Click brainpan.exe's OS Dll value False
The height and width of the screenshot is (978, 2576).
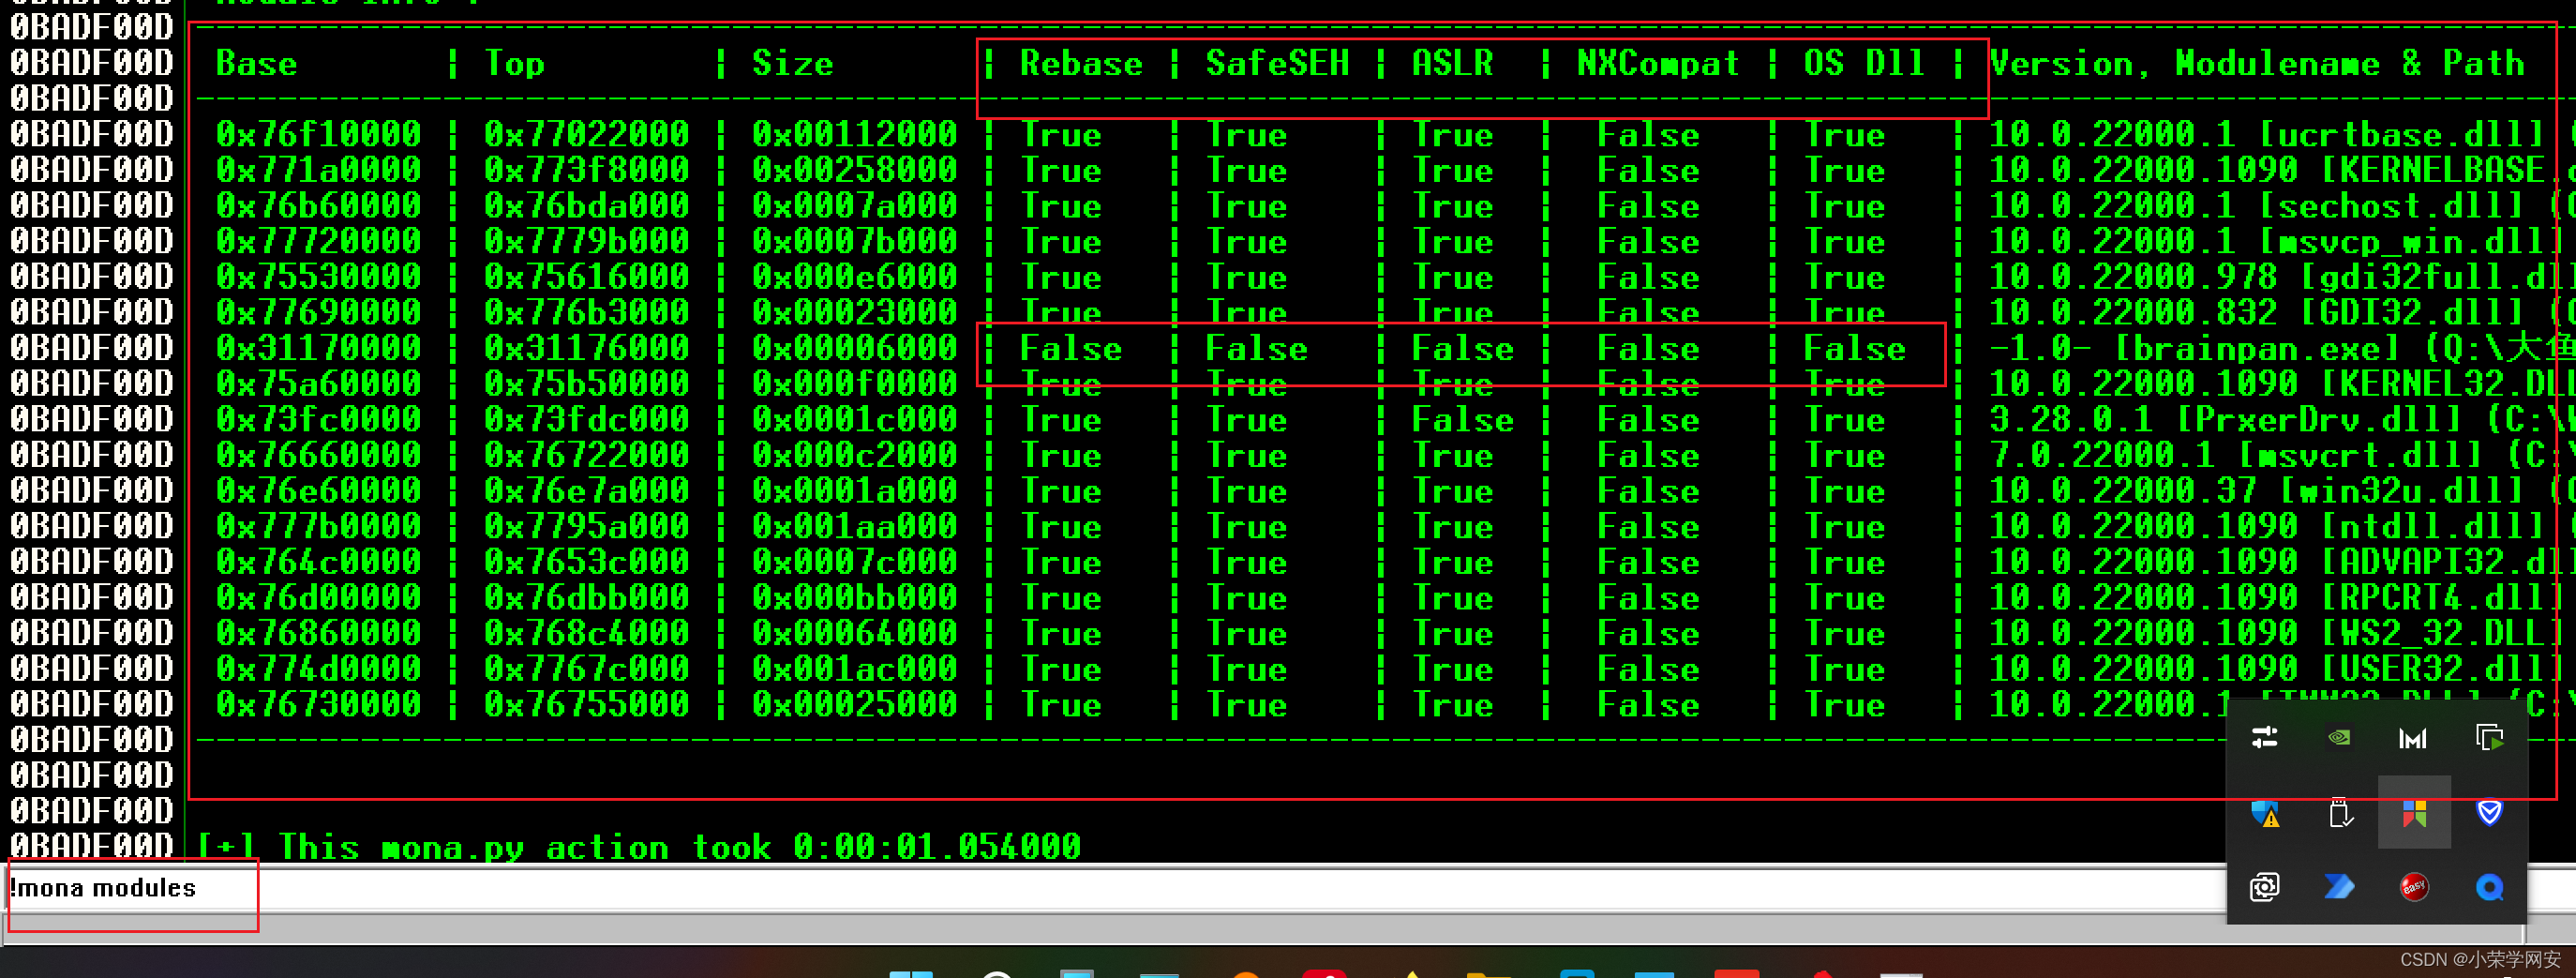1854,348
